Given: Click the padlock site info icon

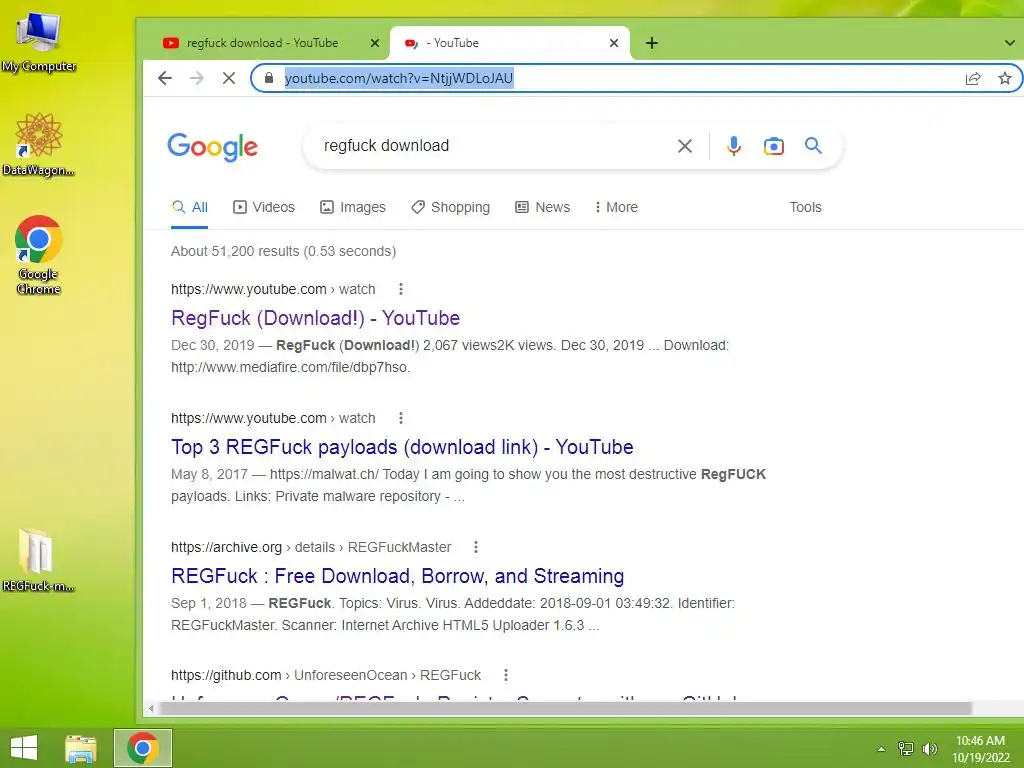Looking at the screenshot, I should point(268,78).
